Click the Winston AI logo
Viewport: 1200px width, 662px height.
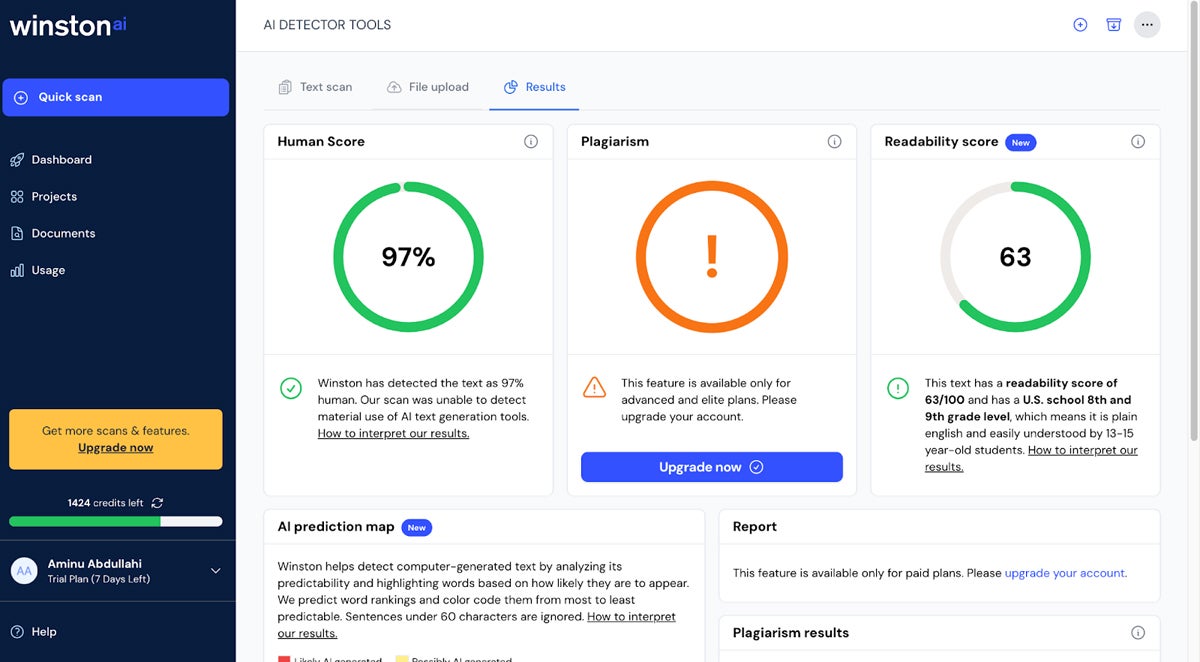coord(68,26)
